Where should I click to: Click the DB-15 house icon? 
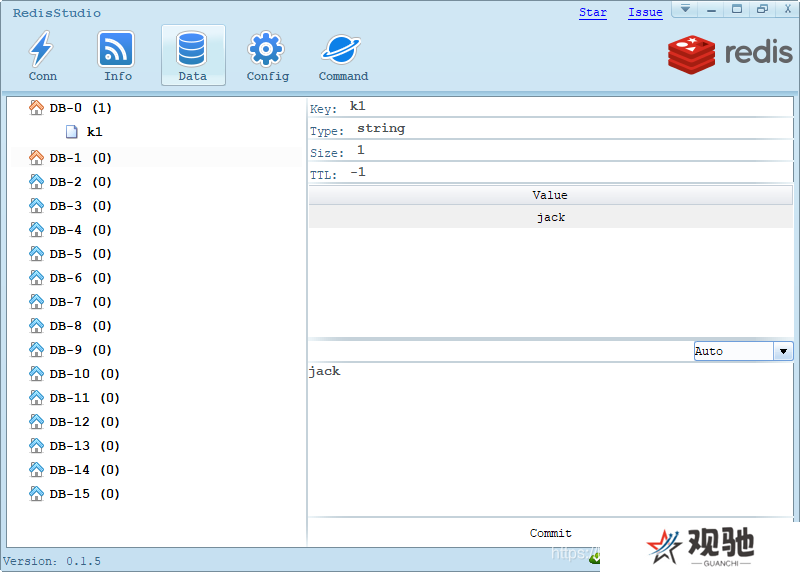[x=37, y=493]
